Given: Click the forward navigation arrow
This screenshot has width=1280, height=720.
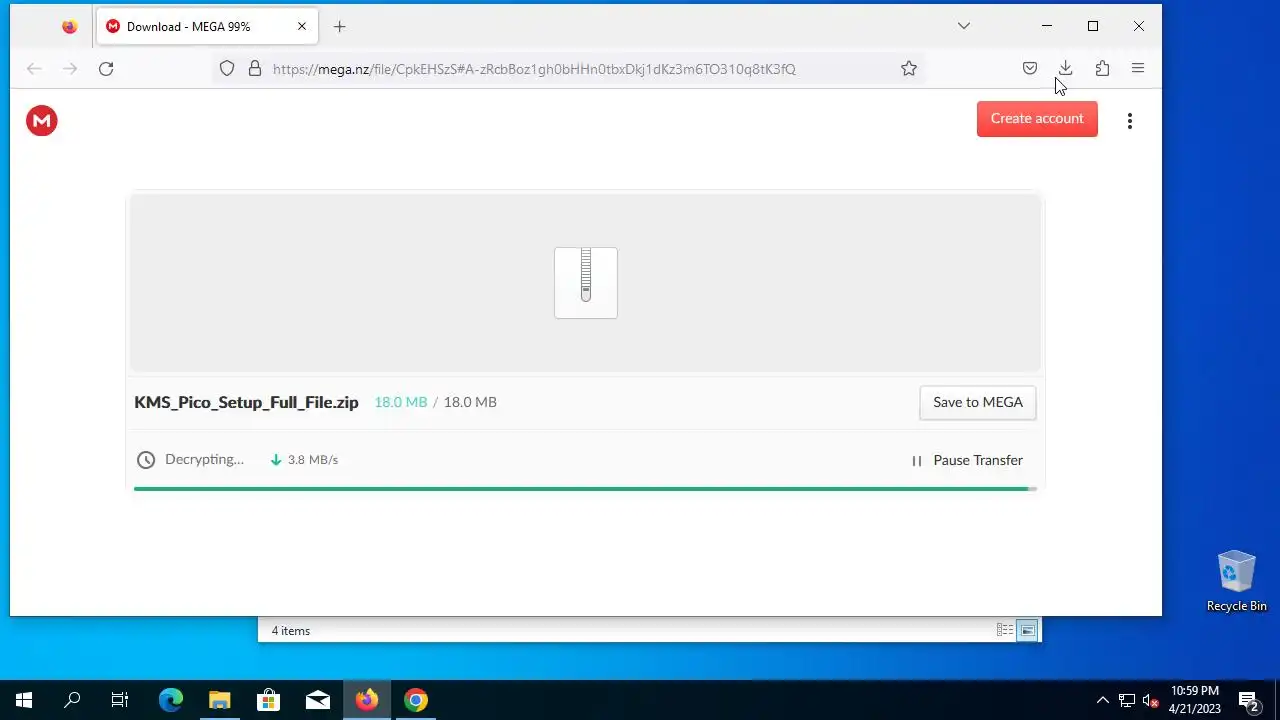Looking at the screenshot, I should point(70,68).
